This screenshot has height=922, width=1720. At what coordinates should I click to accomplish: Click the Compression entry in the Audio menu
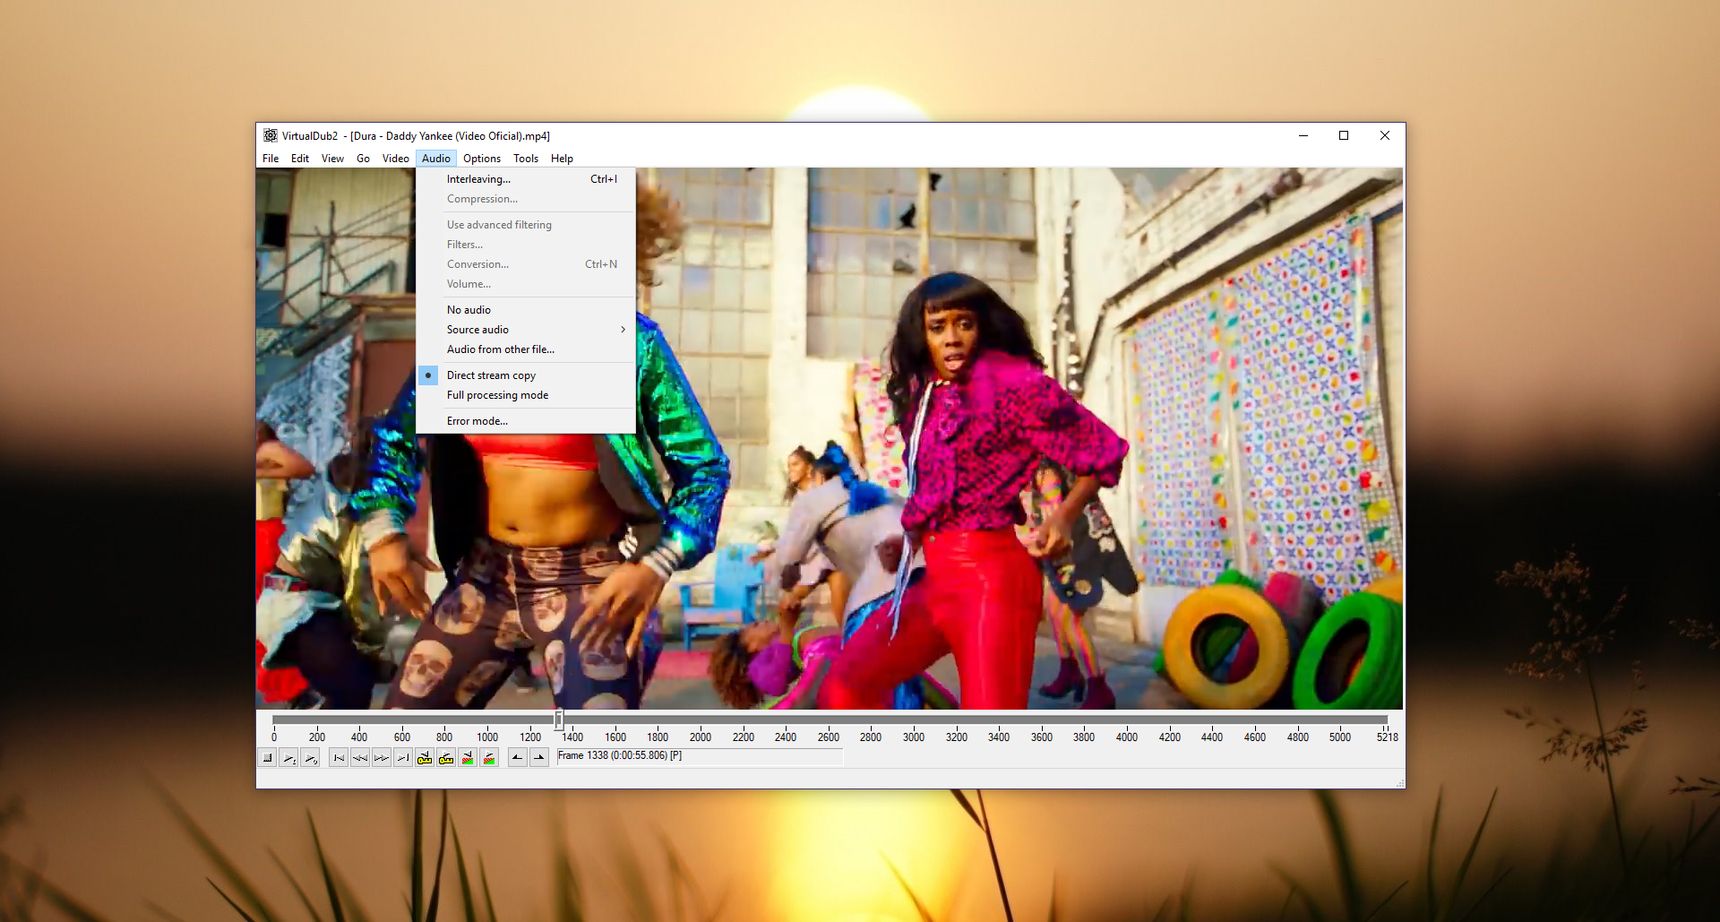click(x=526, y=199)
